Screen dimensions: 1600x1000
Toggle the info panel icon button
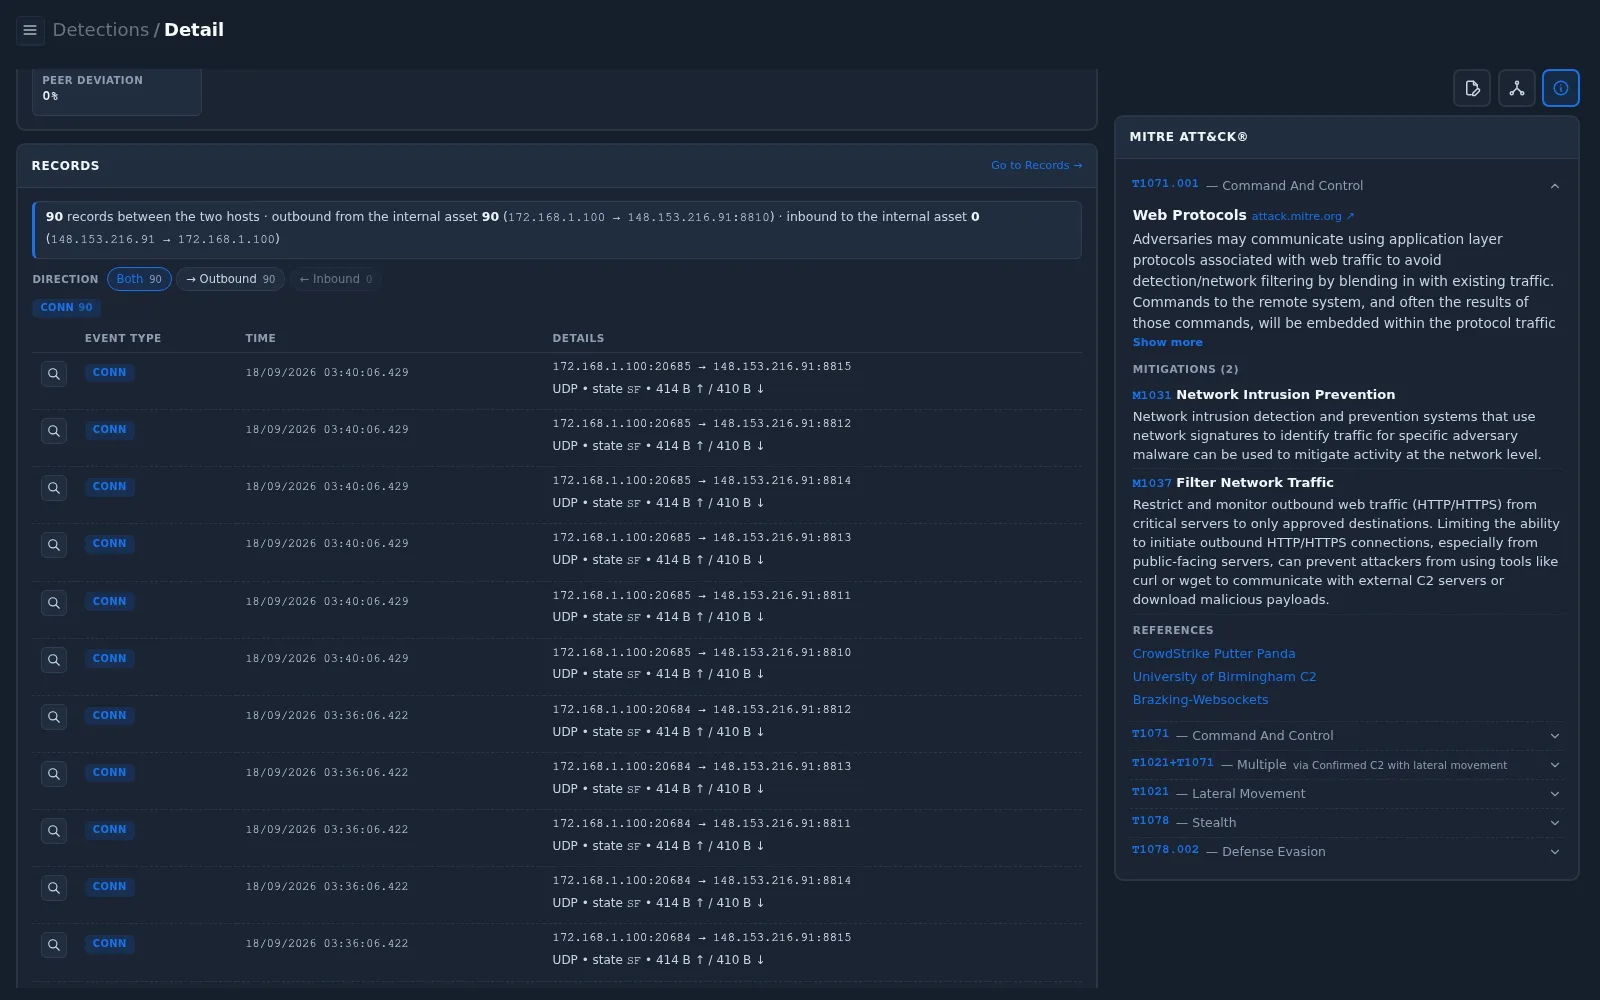click(1560, 88)
